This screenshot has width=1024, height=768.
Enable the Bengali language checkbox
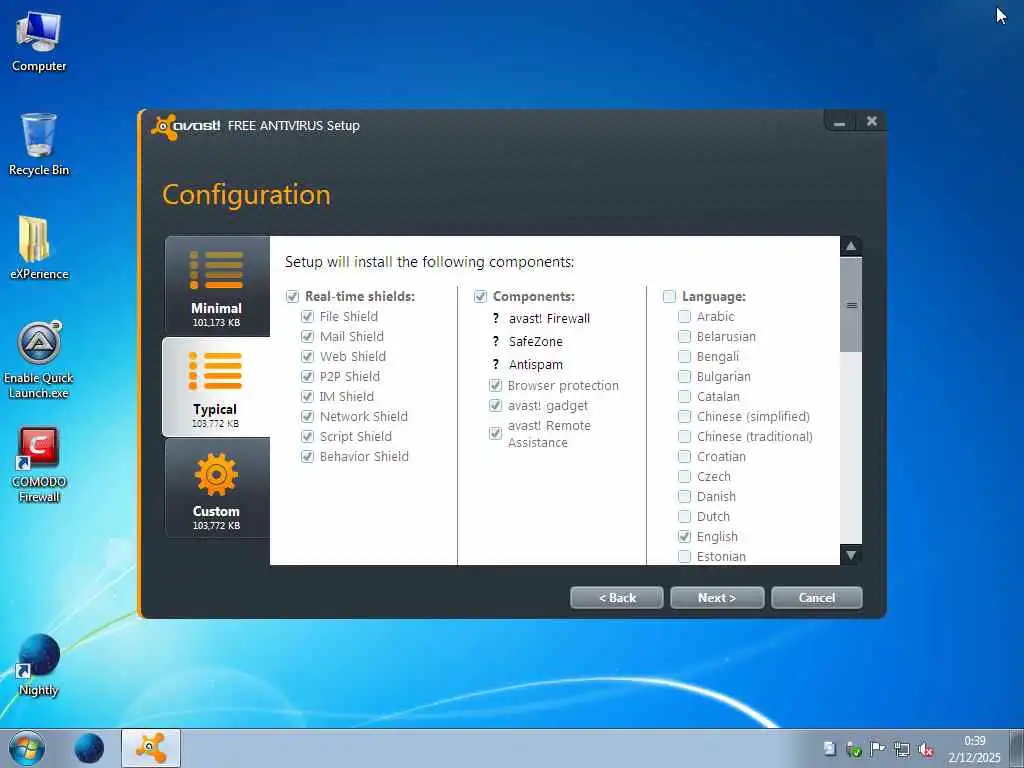click(x=684, y=357)
